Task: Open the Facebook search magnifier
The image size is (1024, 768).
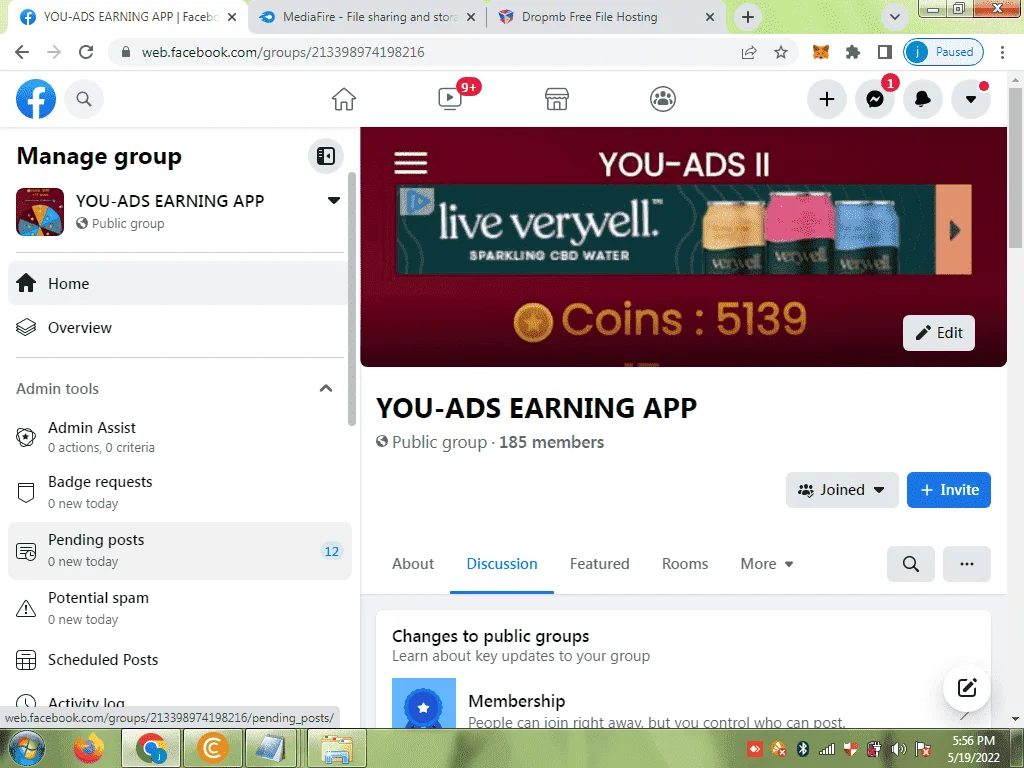Action: click(84, 99)
